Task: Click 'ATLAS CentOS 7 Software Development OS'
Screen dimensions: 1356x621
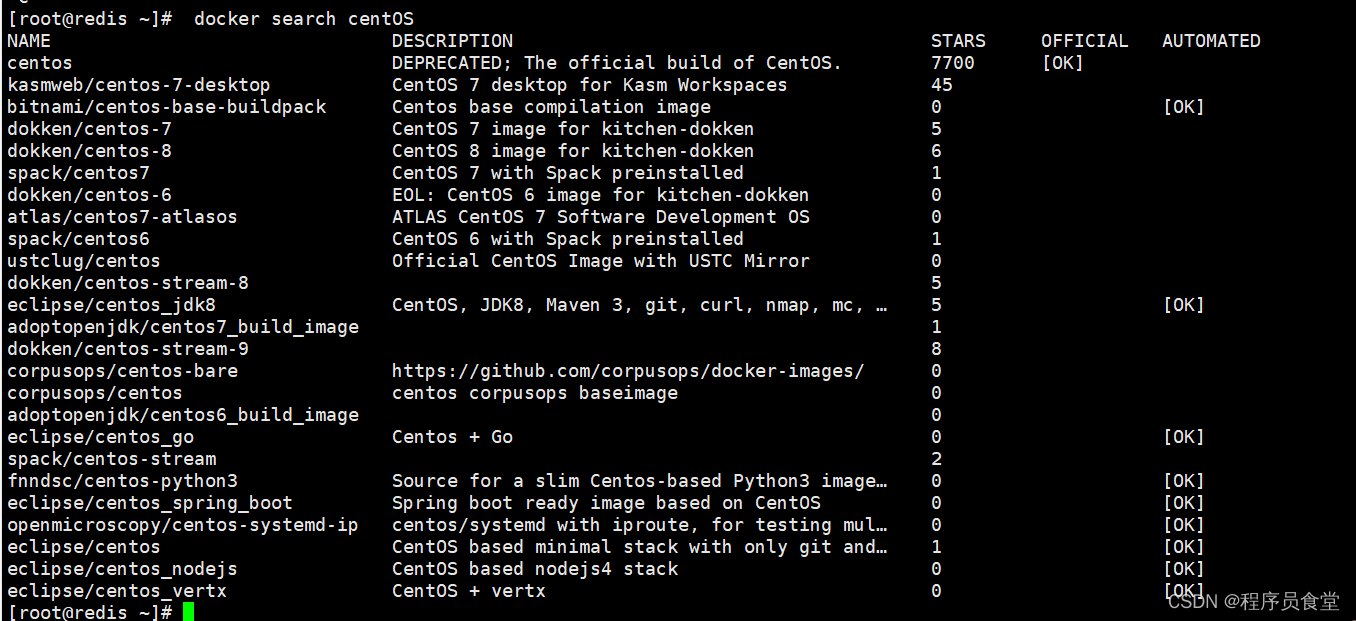Action: point(601,217)
